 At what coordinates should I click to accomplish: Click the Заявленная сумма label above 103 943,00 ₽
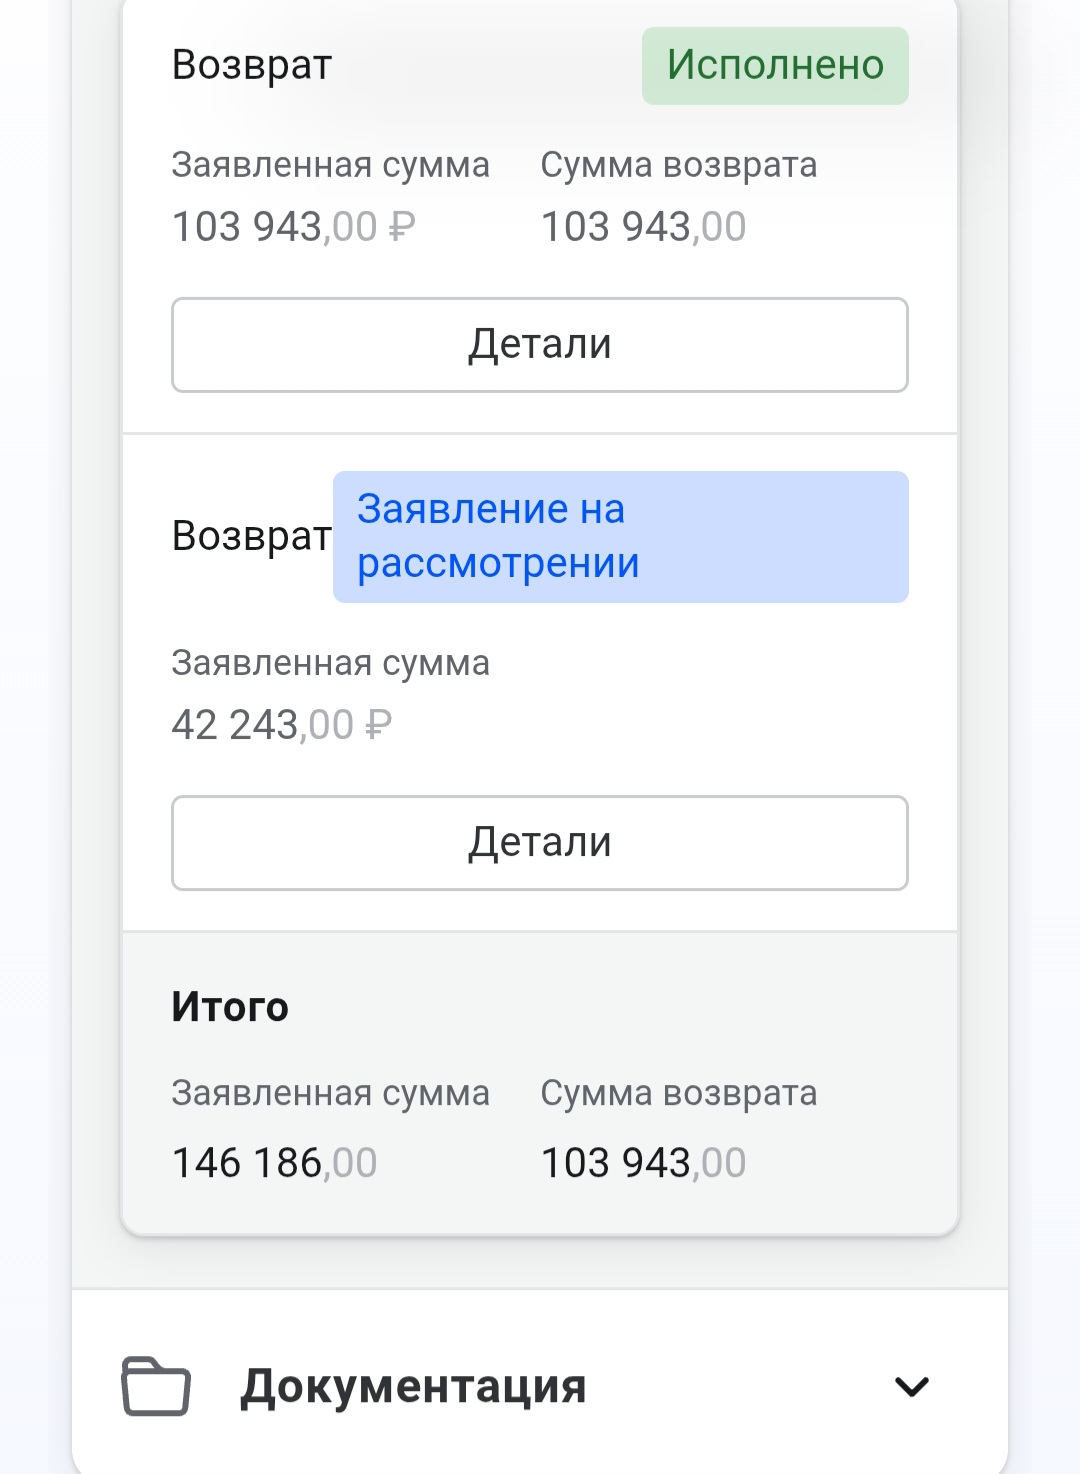330,165
